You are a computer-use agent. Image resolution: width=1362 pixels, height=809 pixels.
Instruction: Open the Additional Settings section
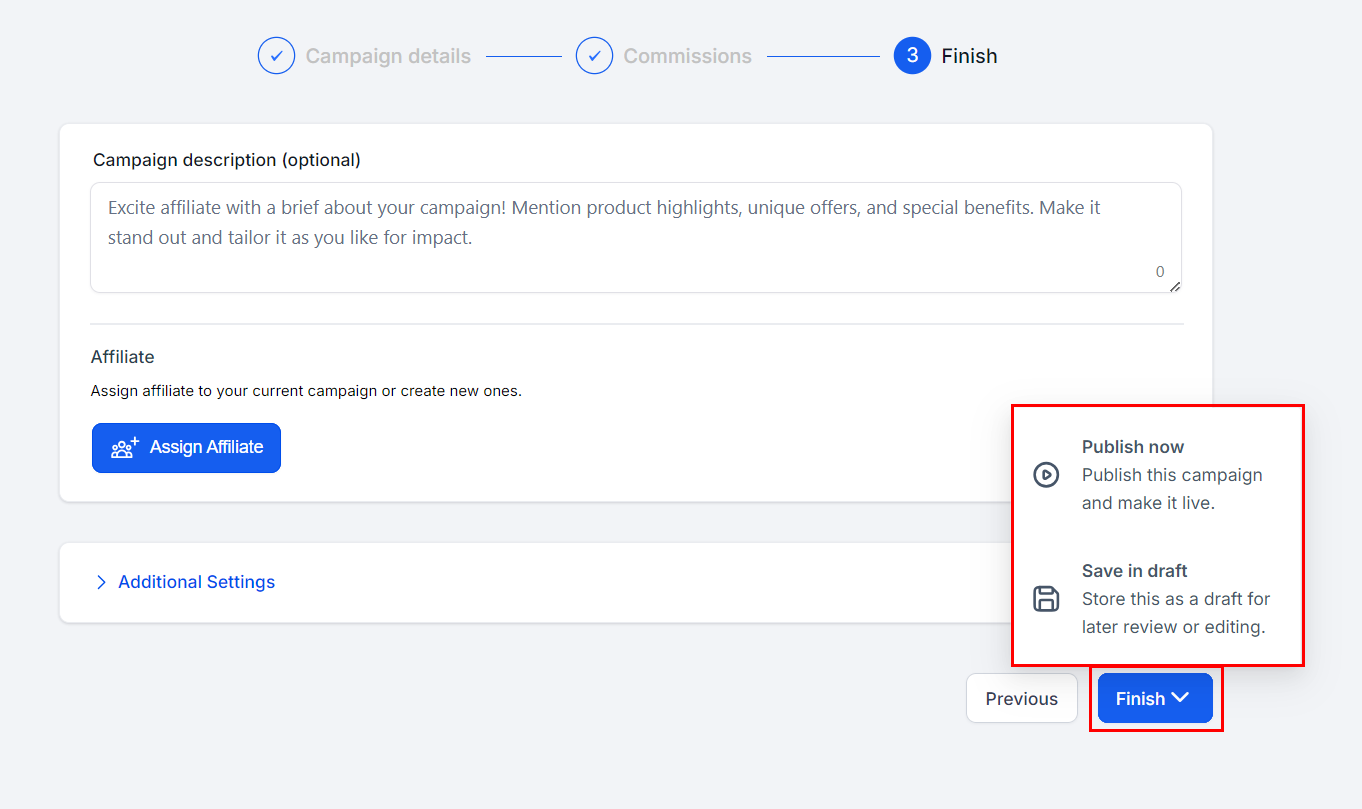[x=196, y=582]
